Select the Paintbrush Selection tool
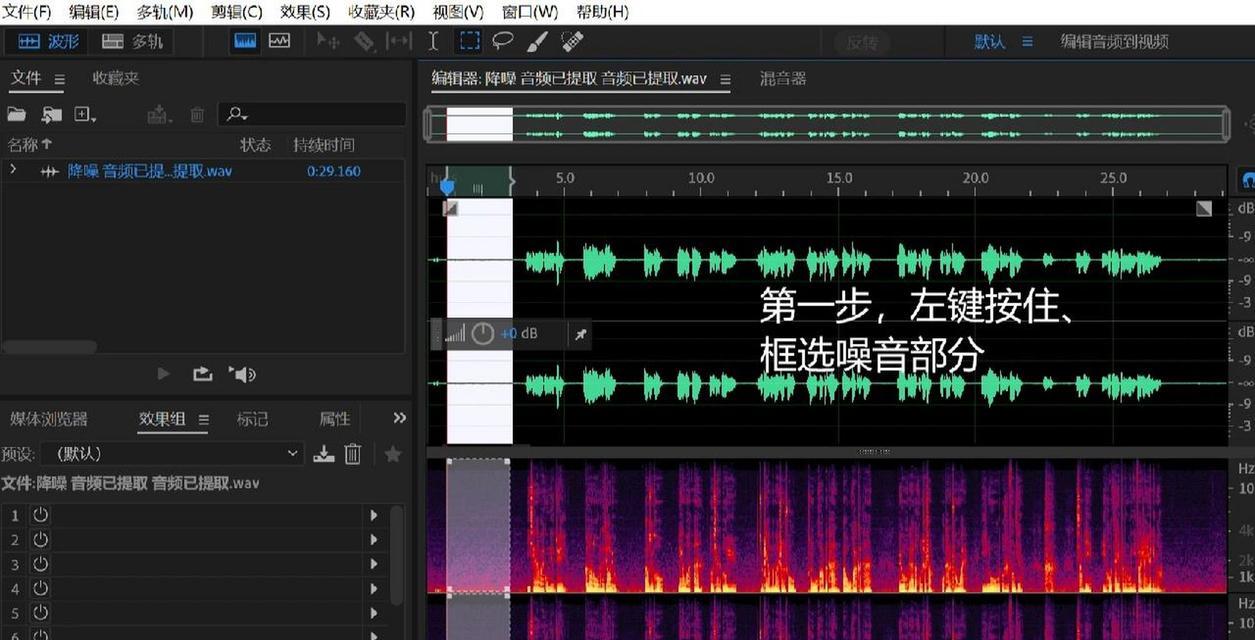This screenshot has height=640, width=1255. pos(537,41)
